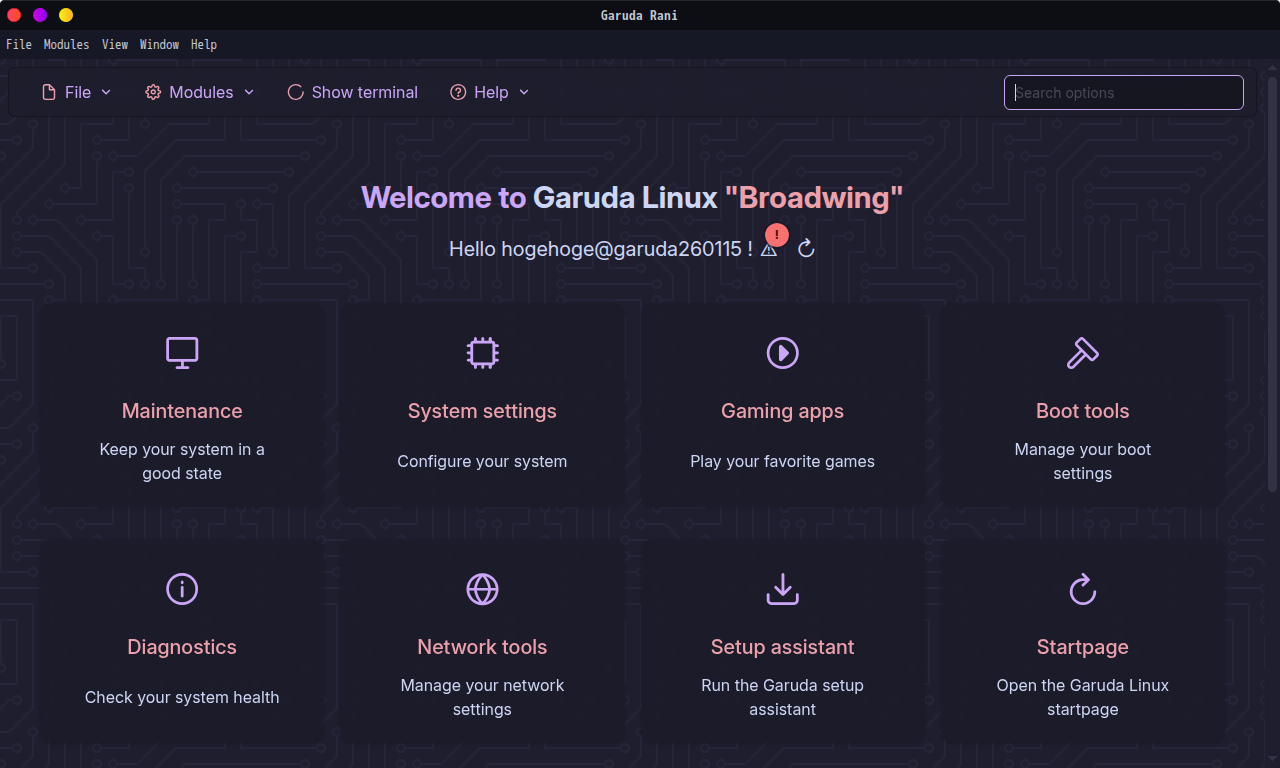Click the "Network tools" card title
Image resolution: width=1280 pixels, height=768 pixels.
click(482, 647)
